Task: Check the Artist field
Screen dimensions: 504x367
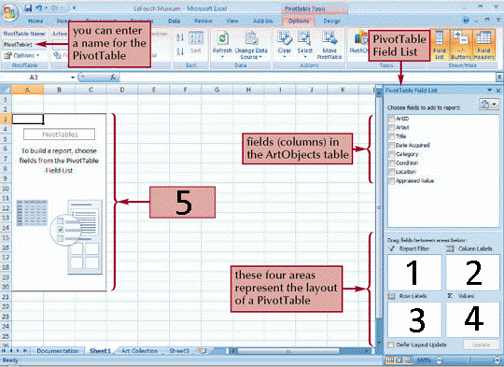Action: point(392,127)
